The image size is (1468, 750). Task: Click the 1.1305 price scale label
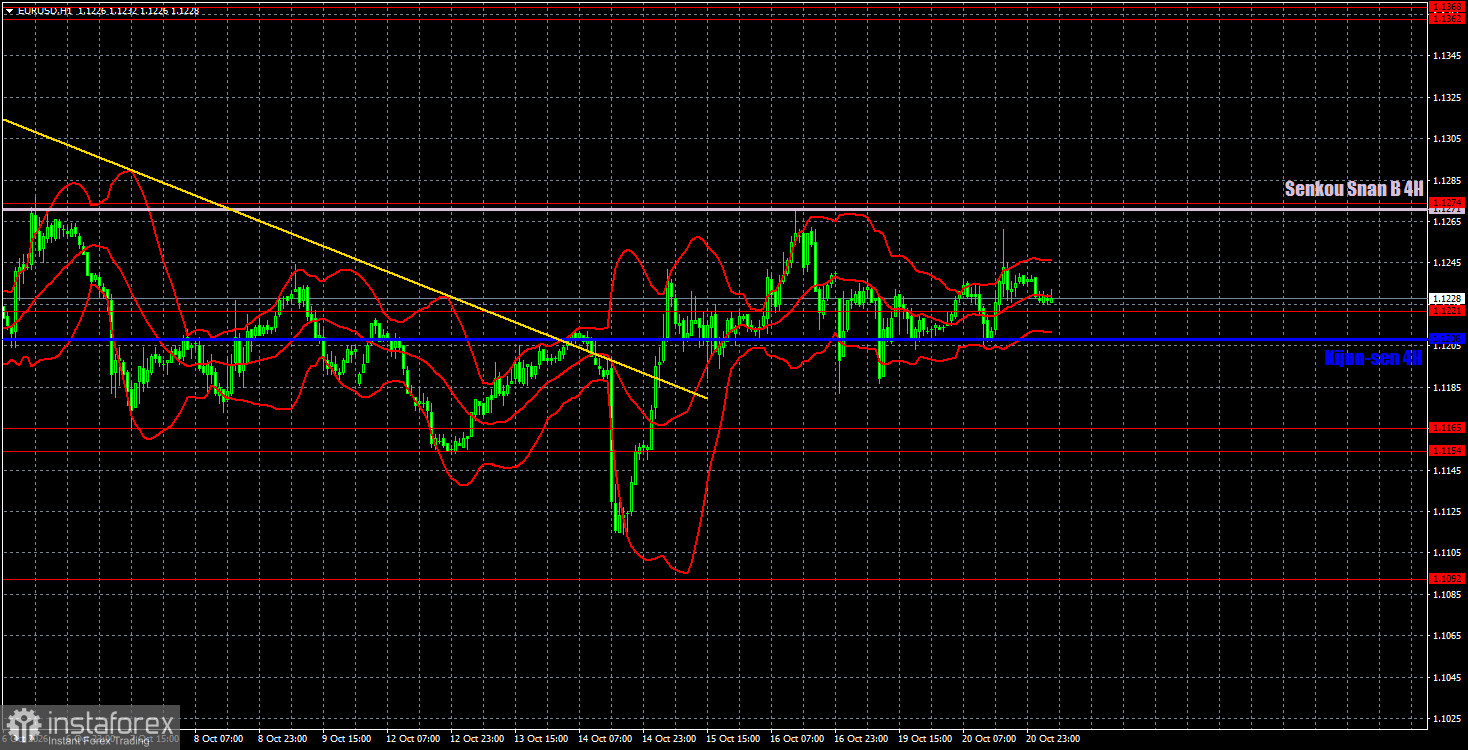point(1447,139)
